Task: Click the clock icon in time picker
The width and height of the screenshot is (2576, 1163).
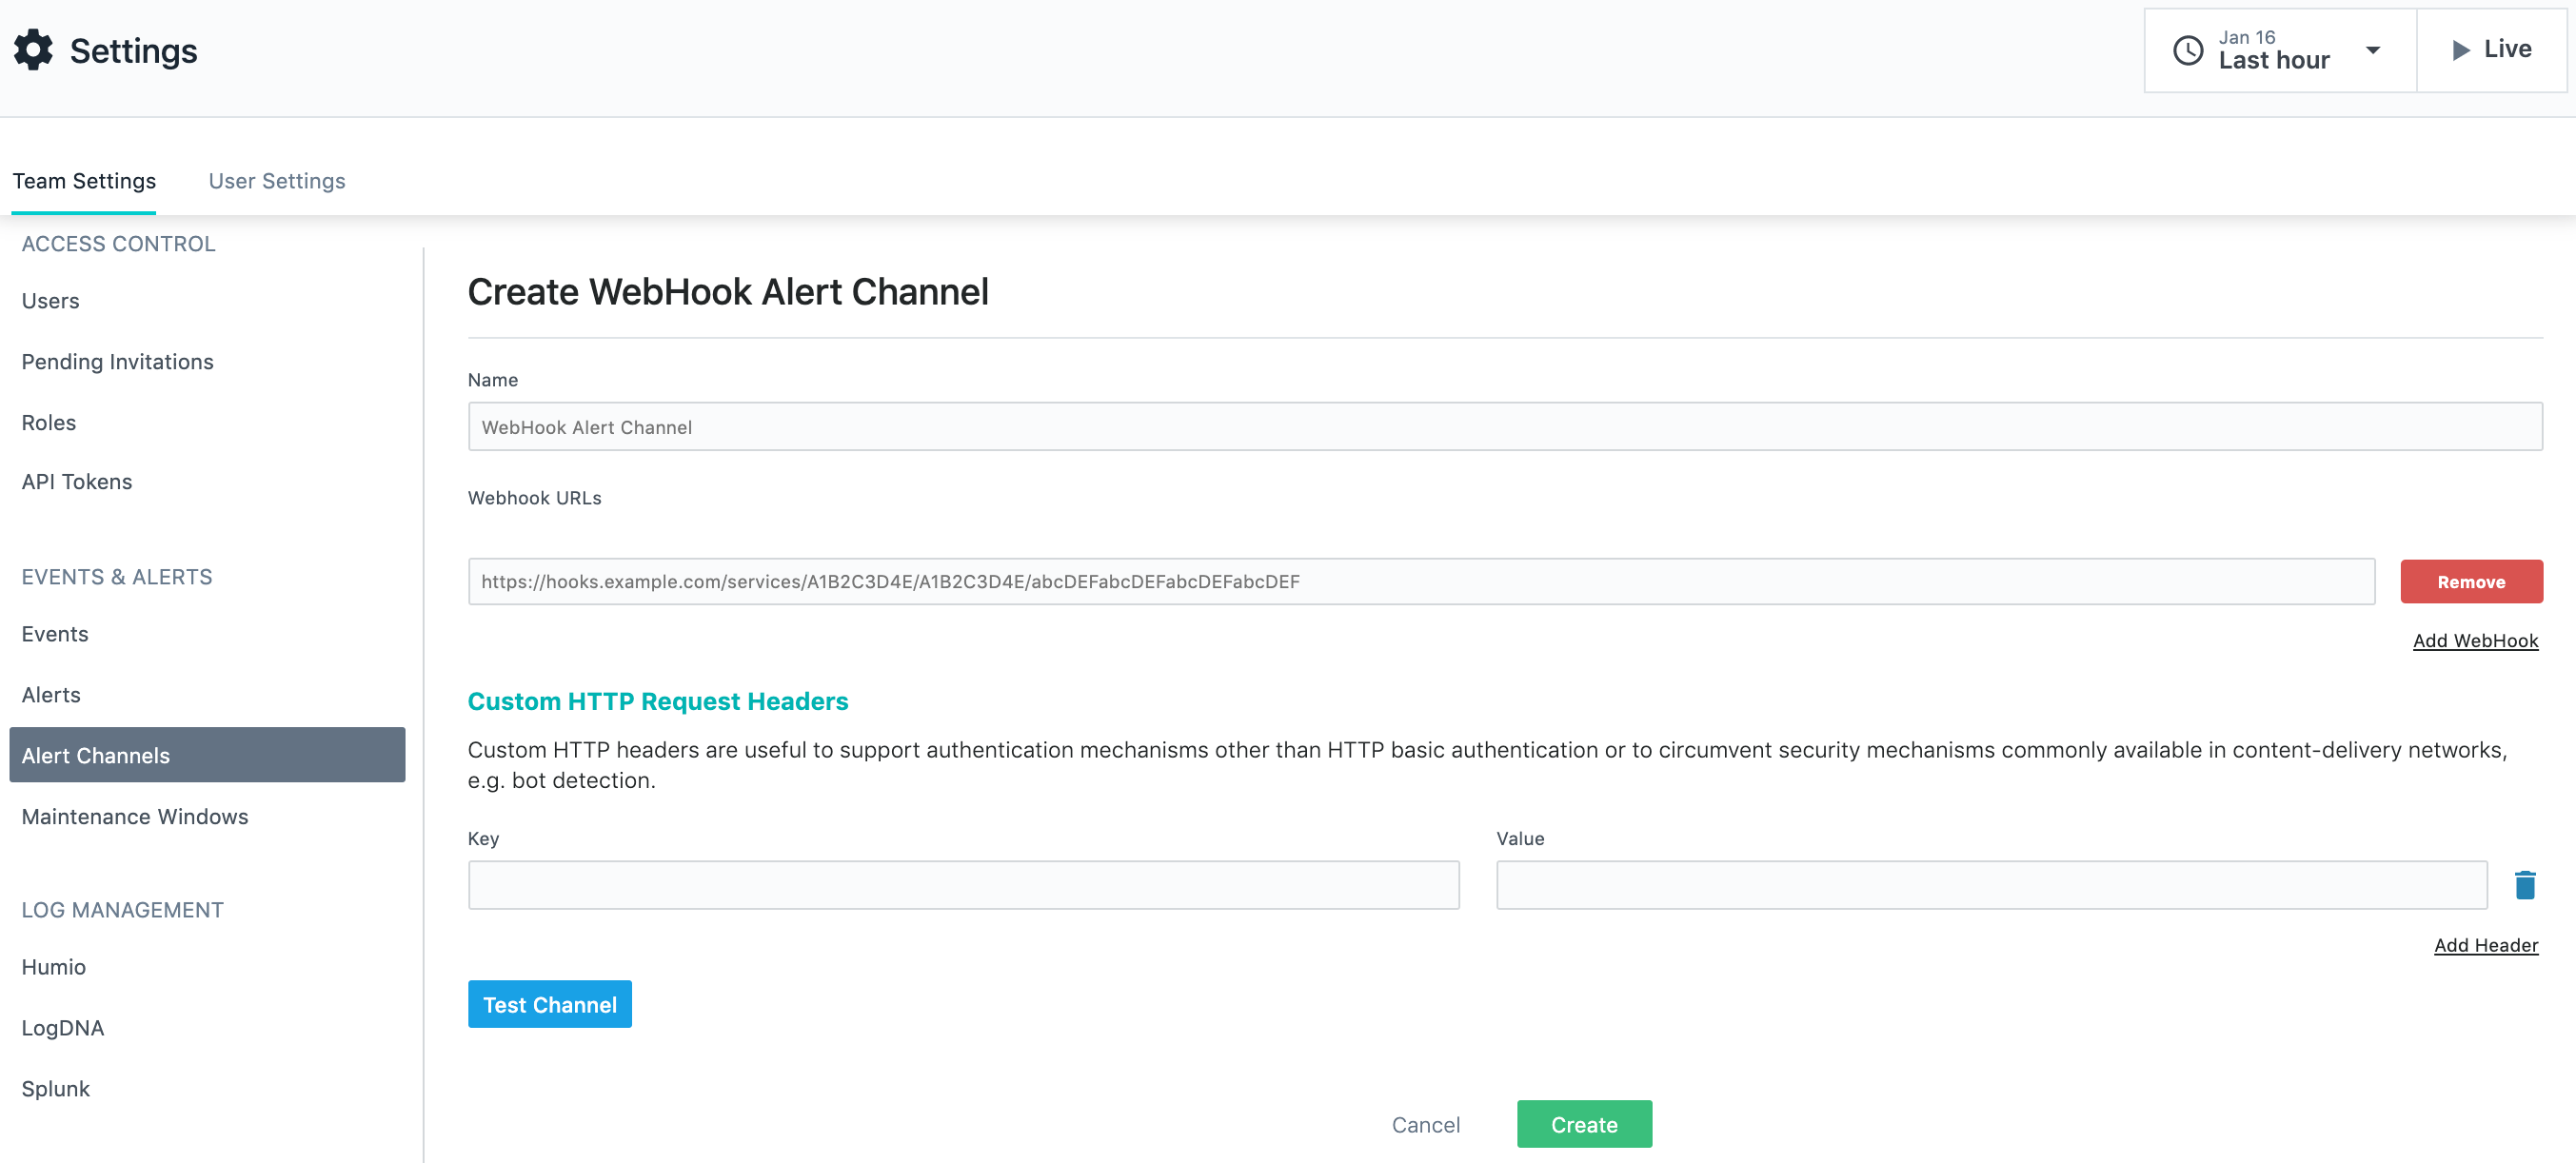Action: [2187, 50]
